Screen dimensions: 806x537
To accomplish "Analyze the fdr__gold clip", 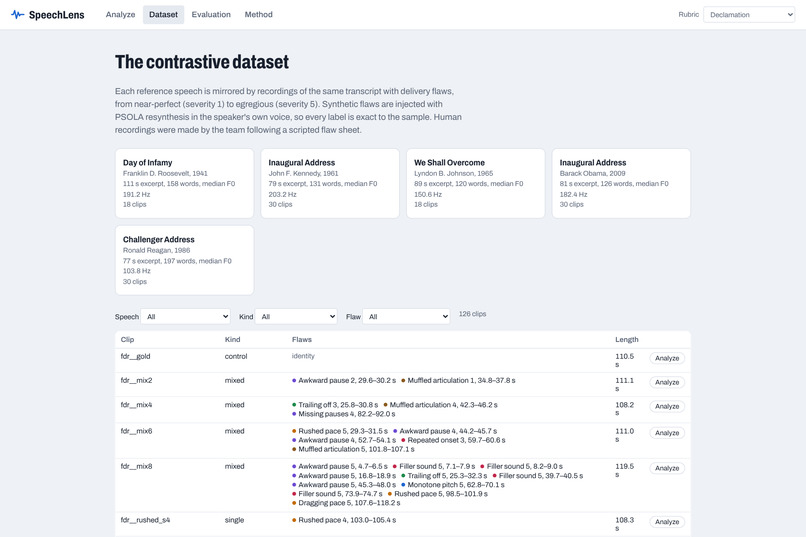I will (x=667, y=358).
